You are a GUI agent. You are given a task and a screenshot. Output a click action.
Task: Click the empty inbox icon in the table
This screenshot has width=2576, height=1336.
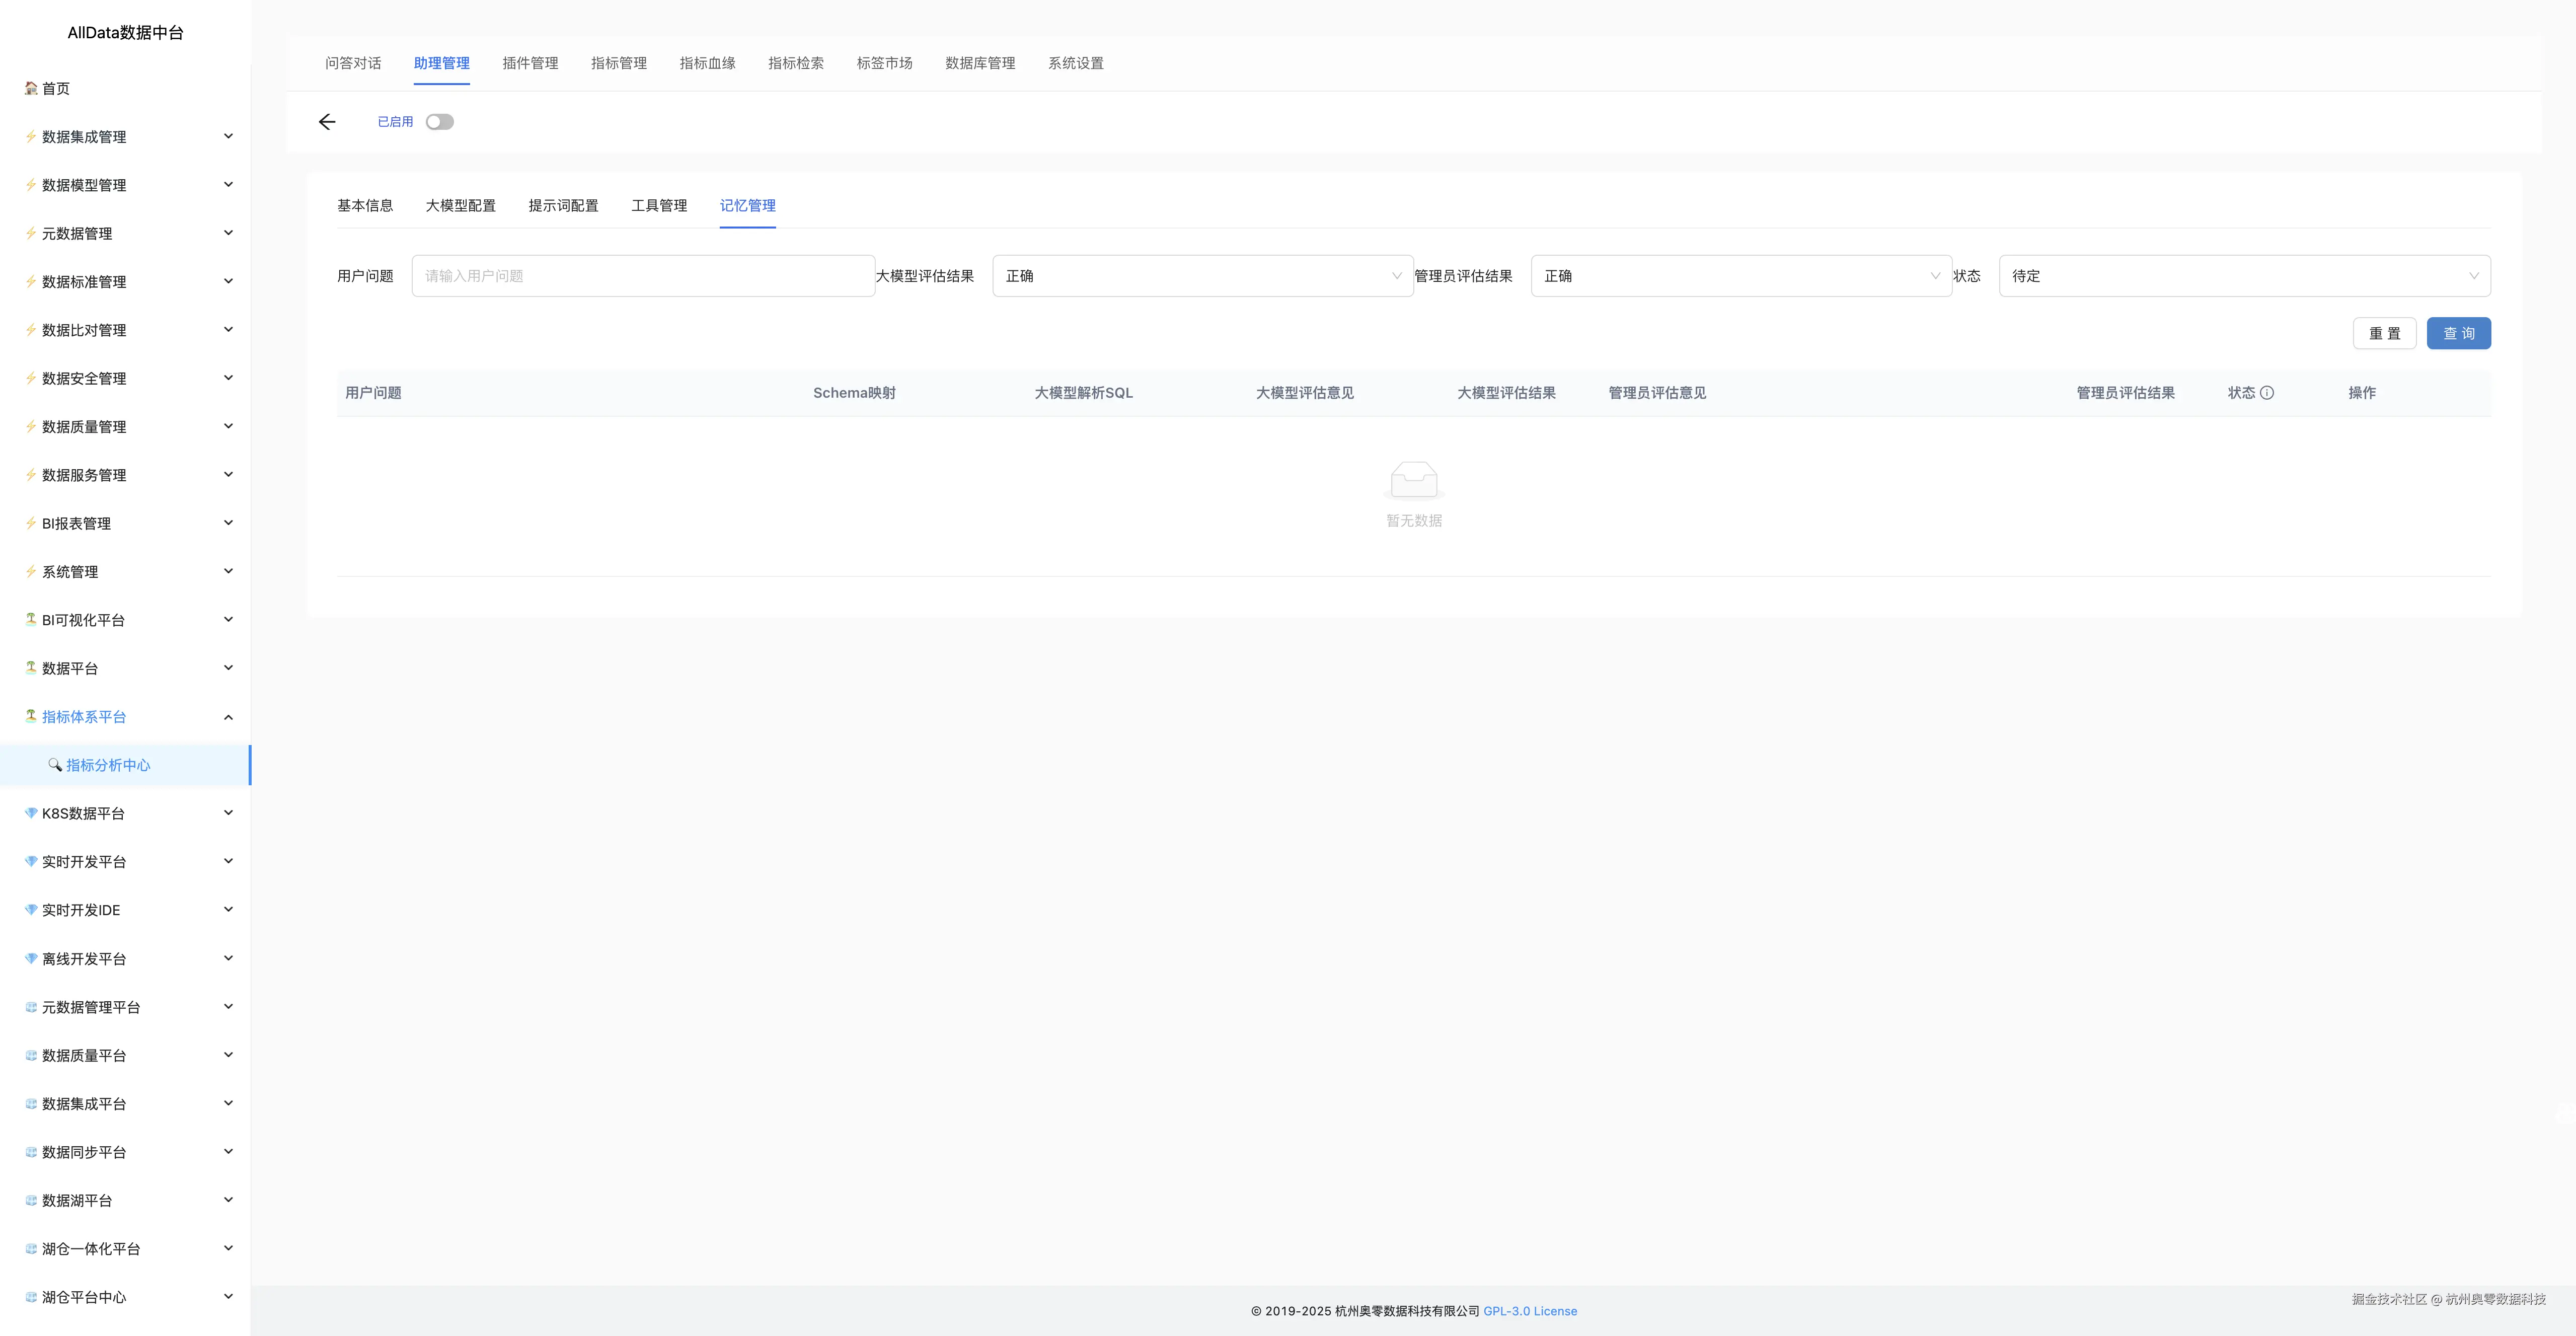pos(1413,481)
